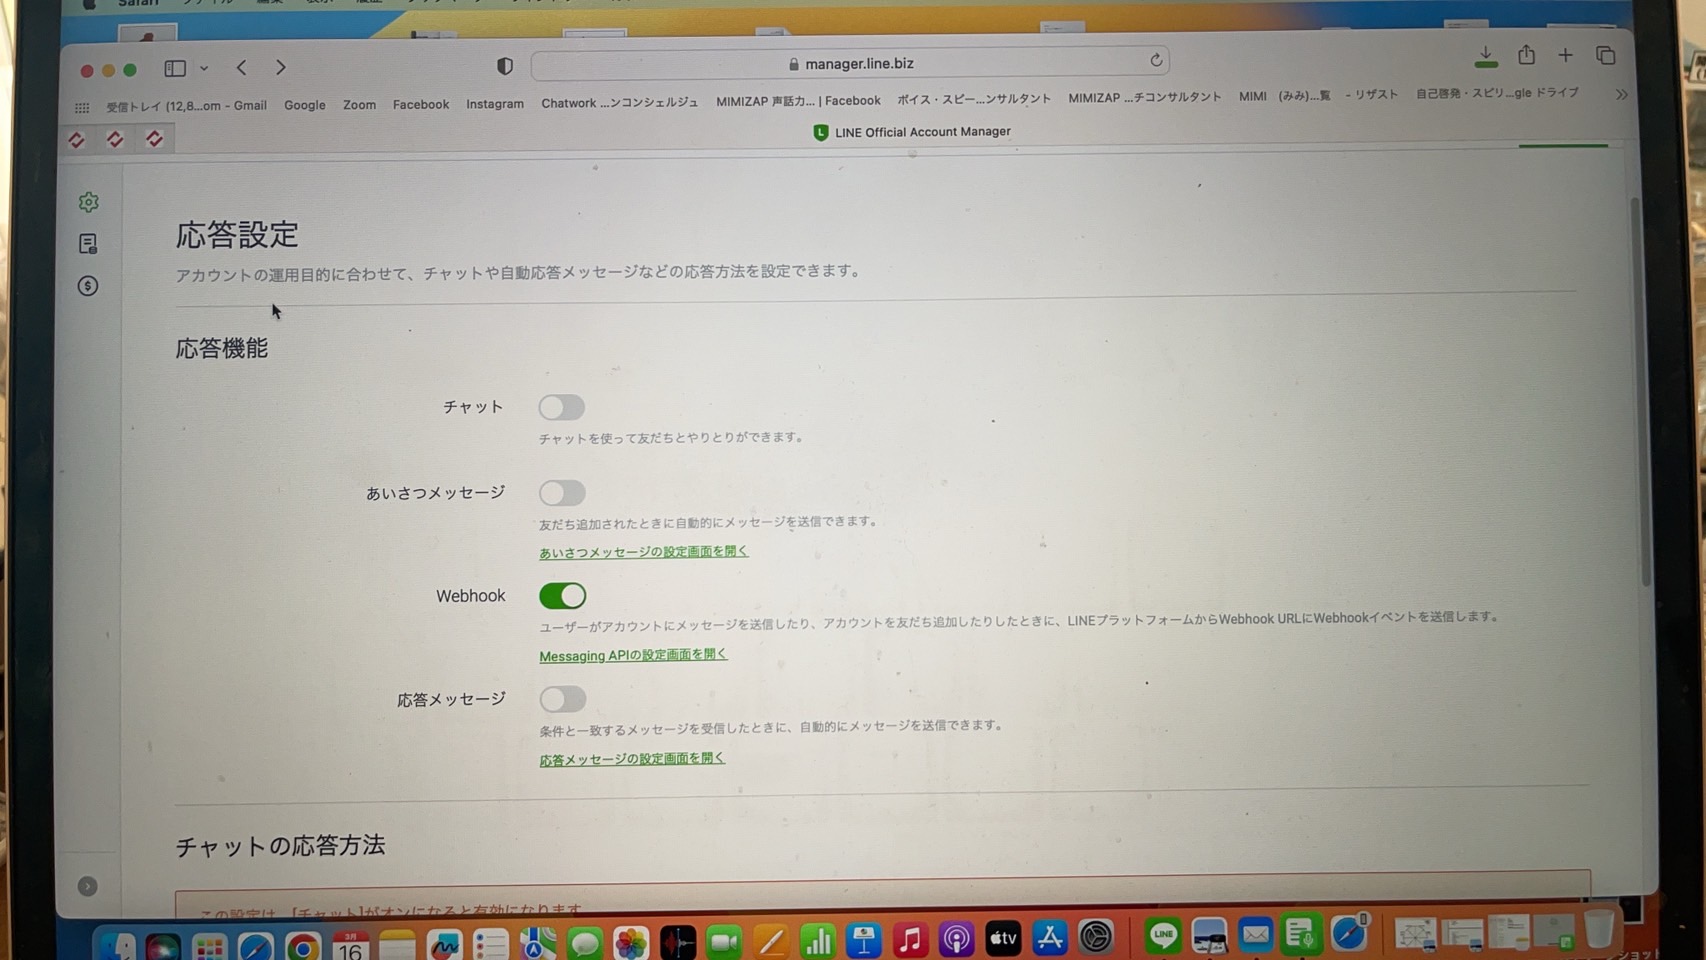Show Safari downloads
This screenshot has width=1706, height=960.
click(x=1486, y=57)
